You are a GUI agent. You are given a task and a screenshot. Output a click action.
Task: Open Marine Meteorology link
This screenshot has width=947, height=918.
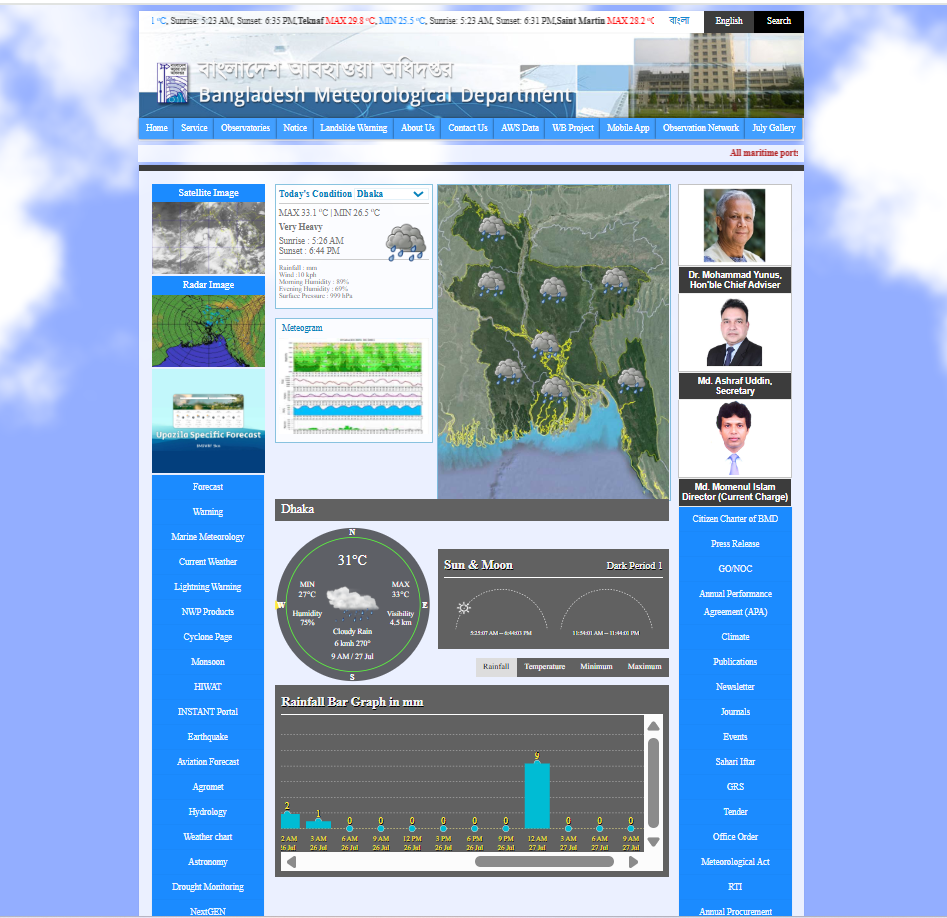tap(208, 537)
